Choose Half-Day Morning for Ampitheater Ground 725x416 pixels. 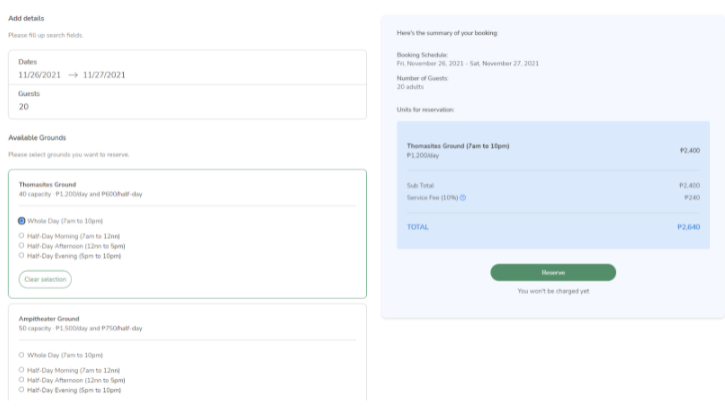click(x=22, y=370)
